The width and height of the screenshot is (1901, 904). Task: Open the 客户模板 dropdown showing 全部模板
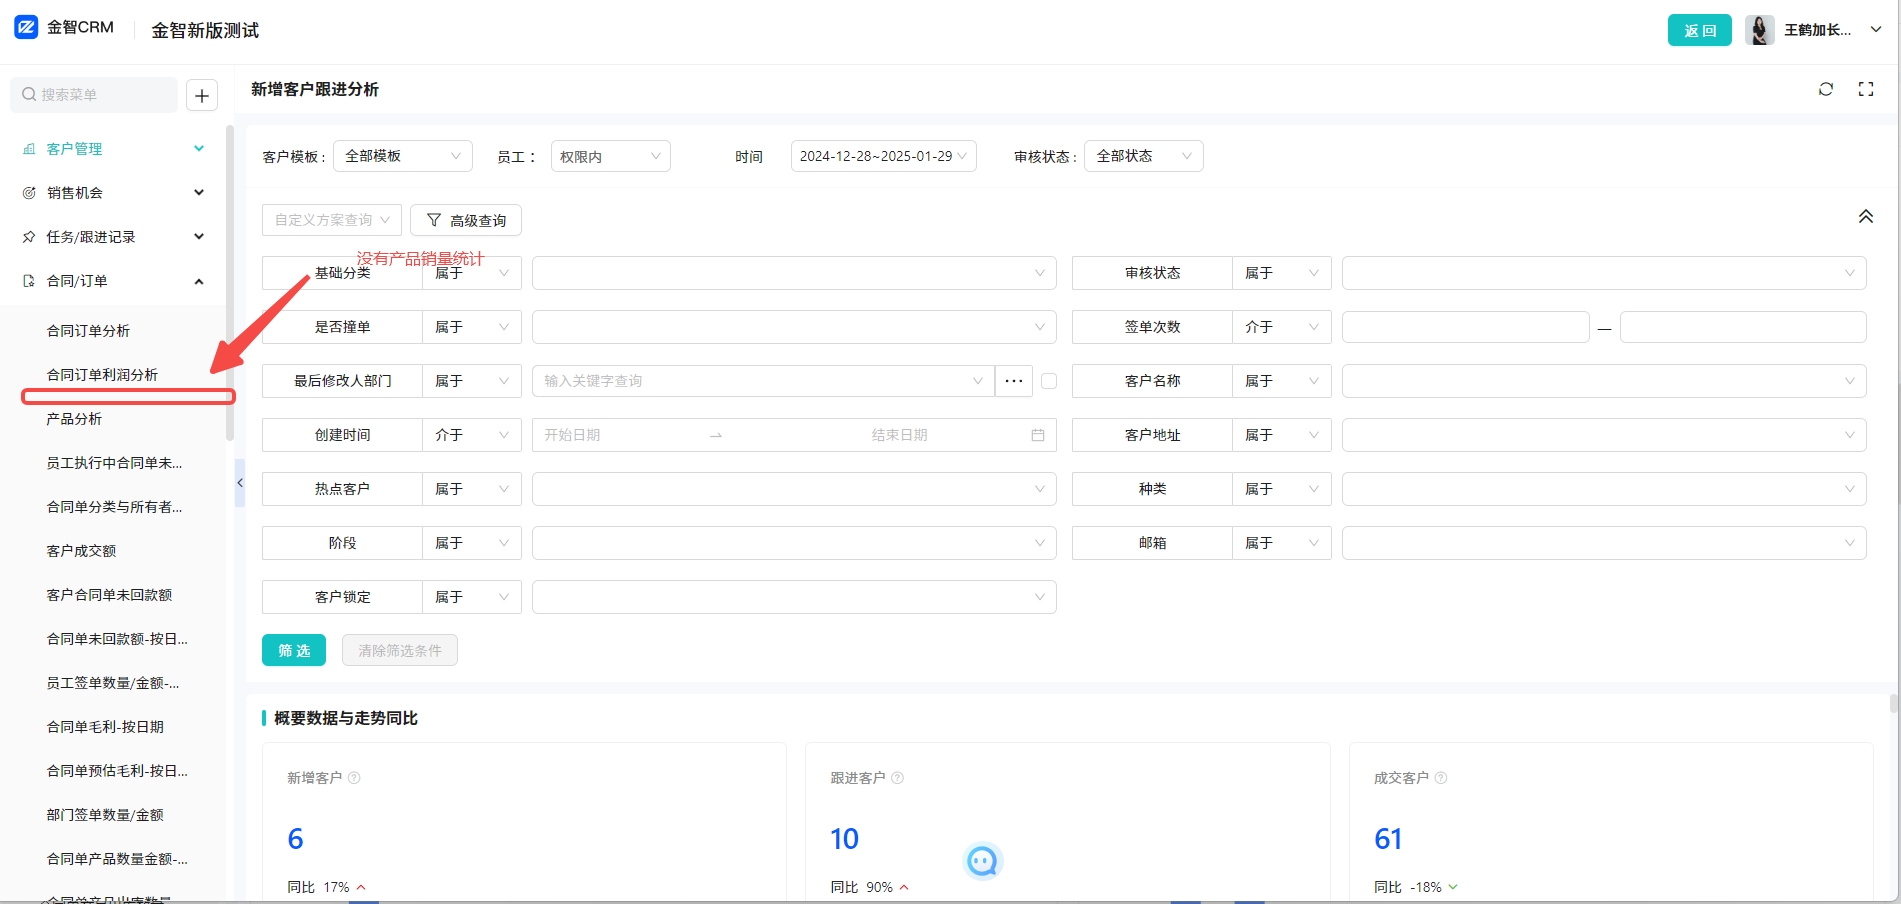(403, 156)
